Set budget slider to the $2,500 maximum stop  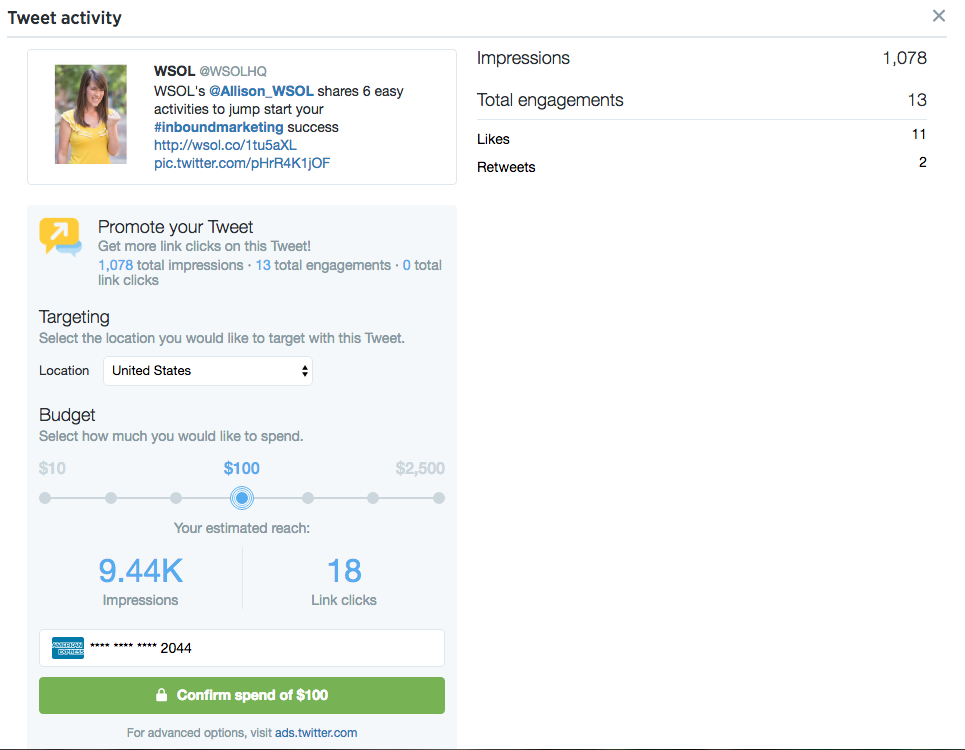[439, 498]
